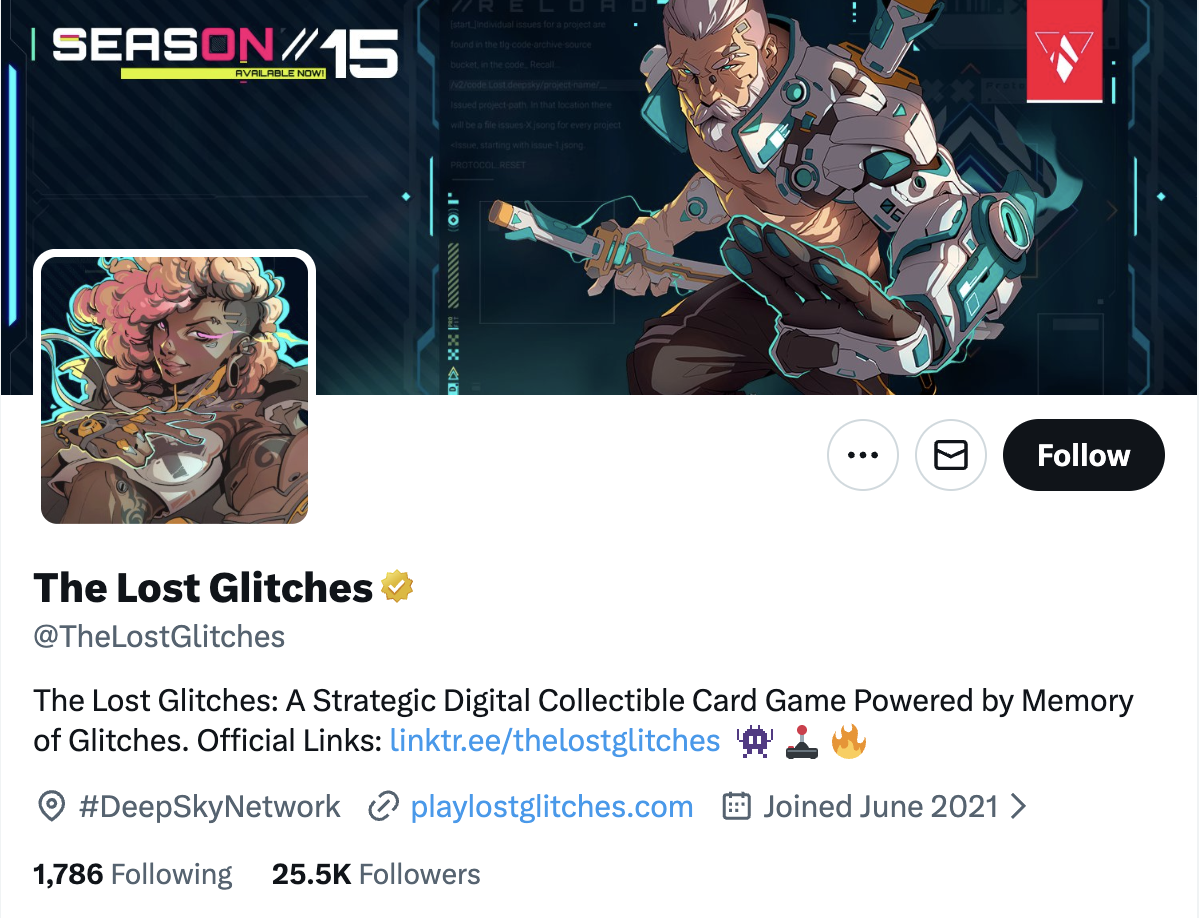1202x918 pixels.
Task: Click the fire emoji in bio
Action: click(x=849, y=741)
